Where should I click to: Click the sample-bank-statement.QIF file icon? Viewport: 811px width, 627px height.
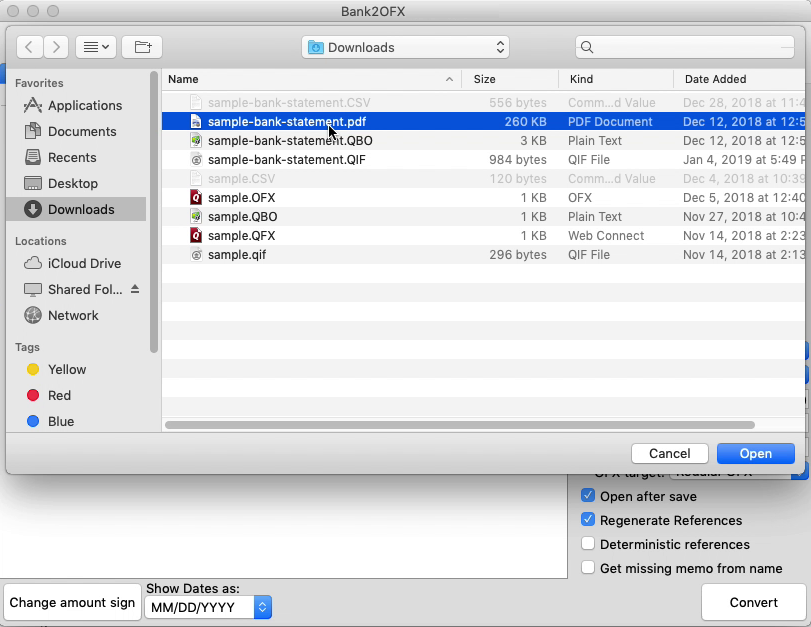click(196, 160)
